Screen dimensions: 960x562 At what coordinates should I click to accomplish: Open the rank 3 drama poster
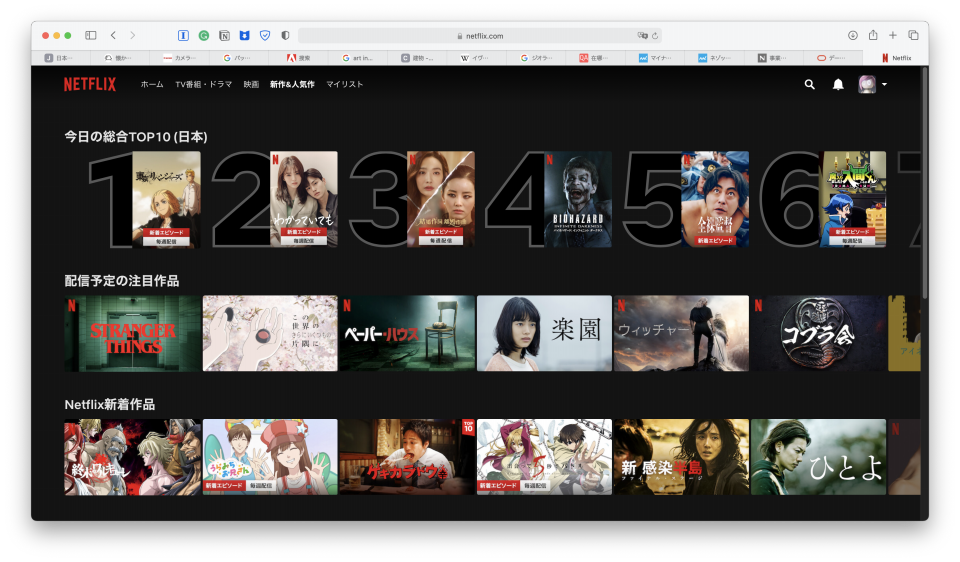tap(441, 200)
